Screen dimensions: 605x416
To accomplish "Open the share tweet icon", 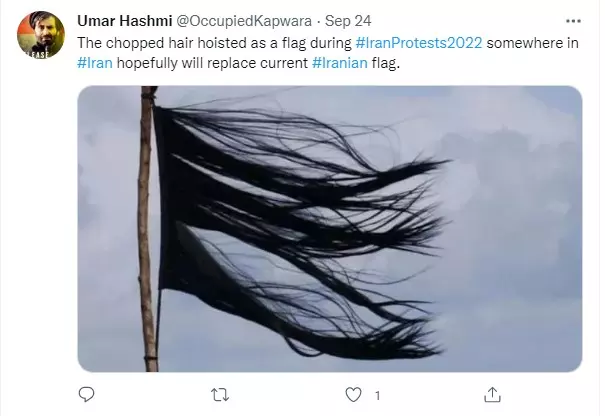I will click(x=492, y=395).
